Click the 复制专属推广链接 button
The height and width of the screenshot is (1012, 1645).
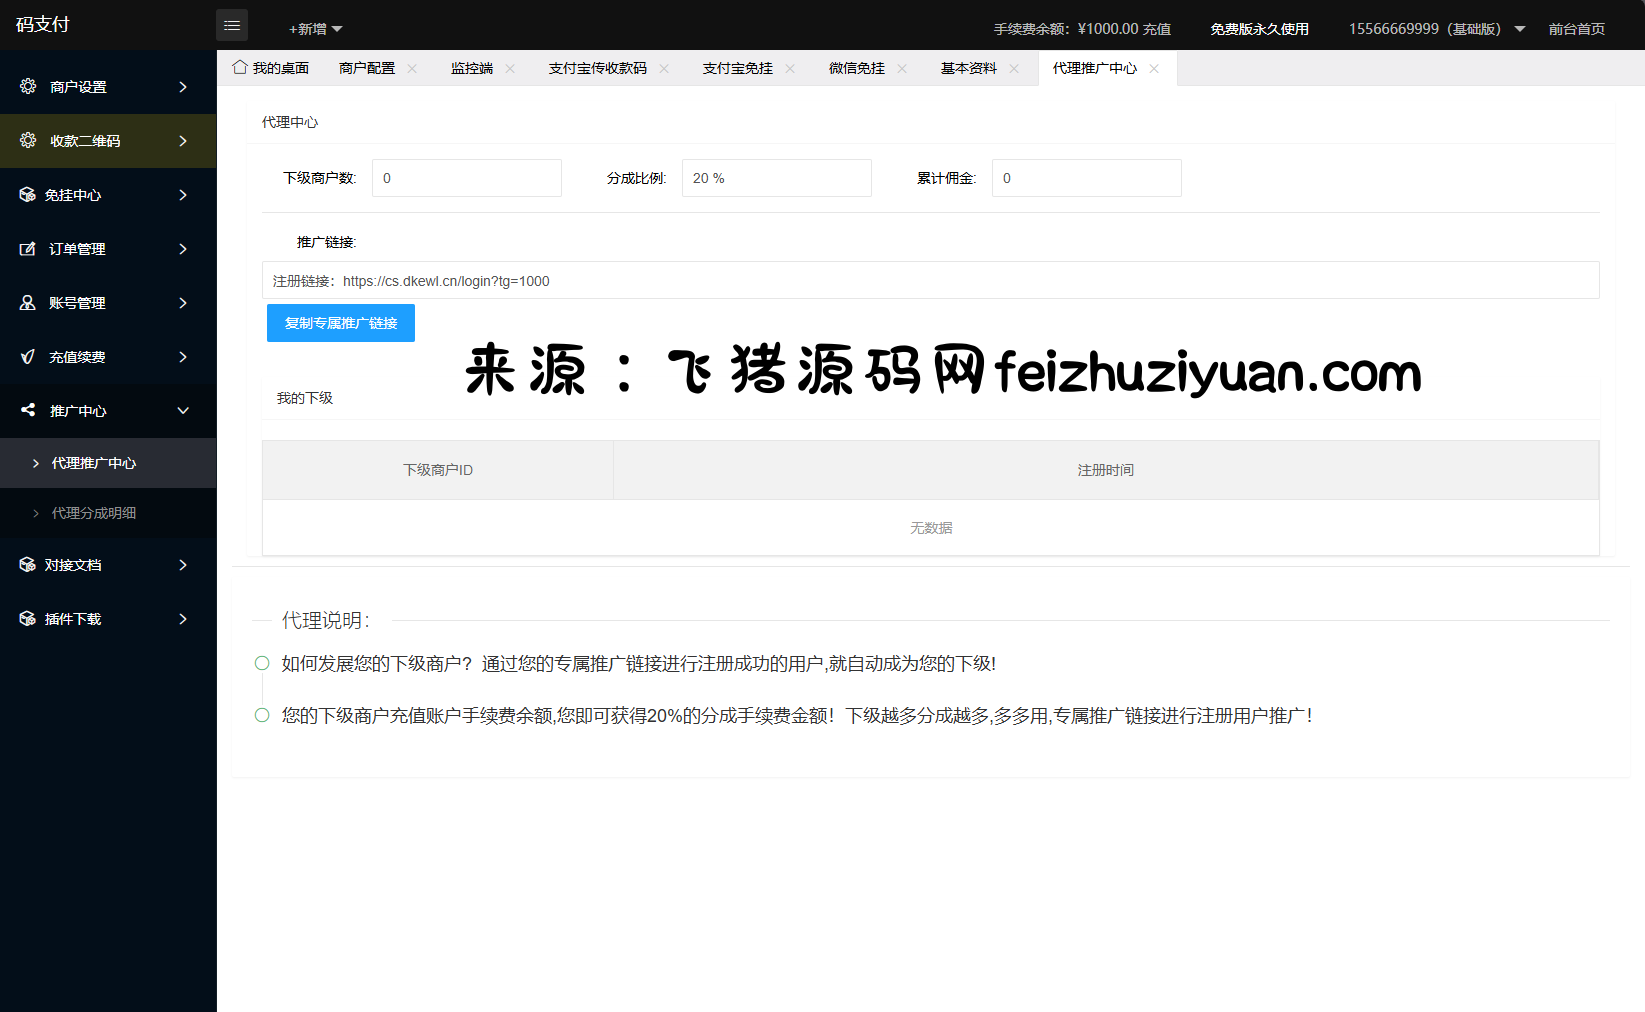341,323
